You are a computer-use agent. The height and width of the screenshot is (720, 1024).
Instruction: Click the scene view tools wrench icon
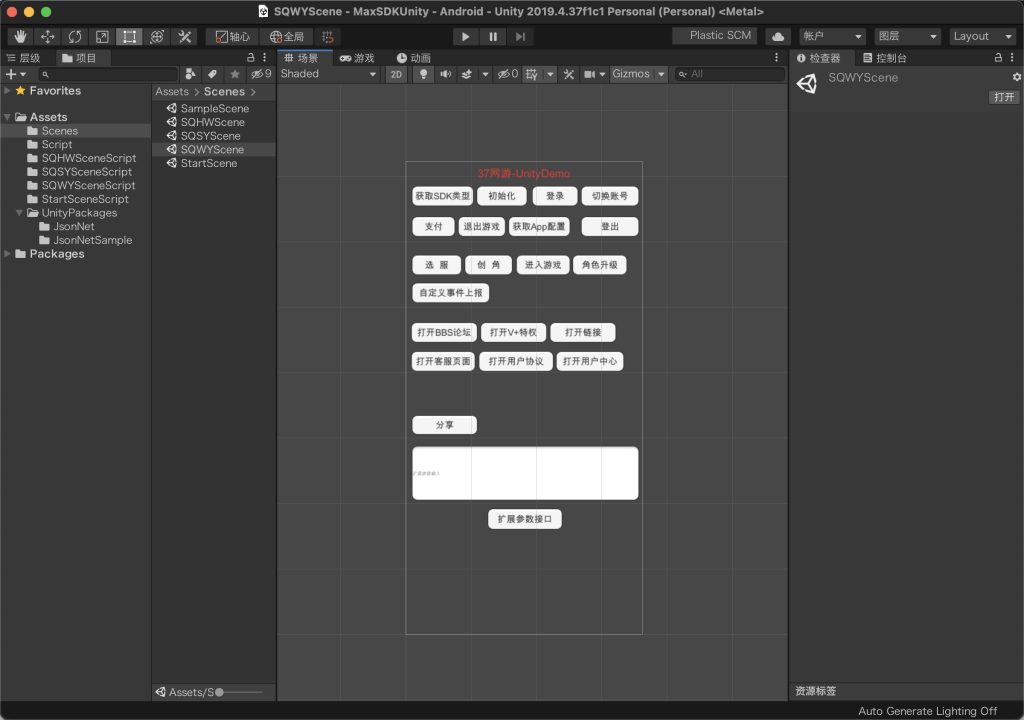[569, 74]
